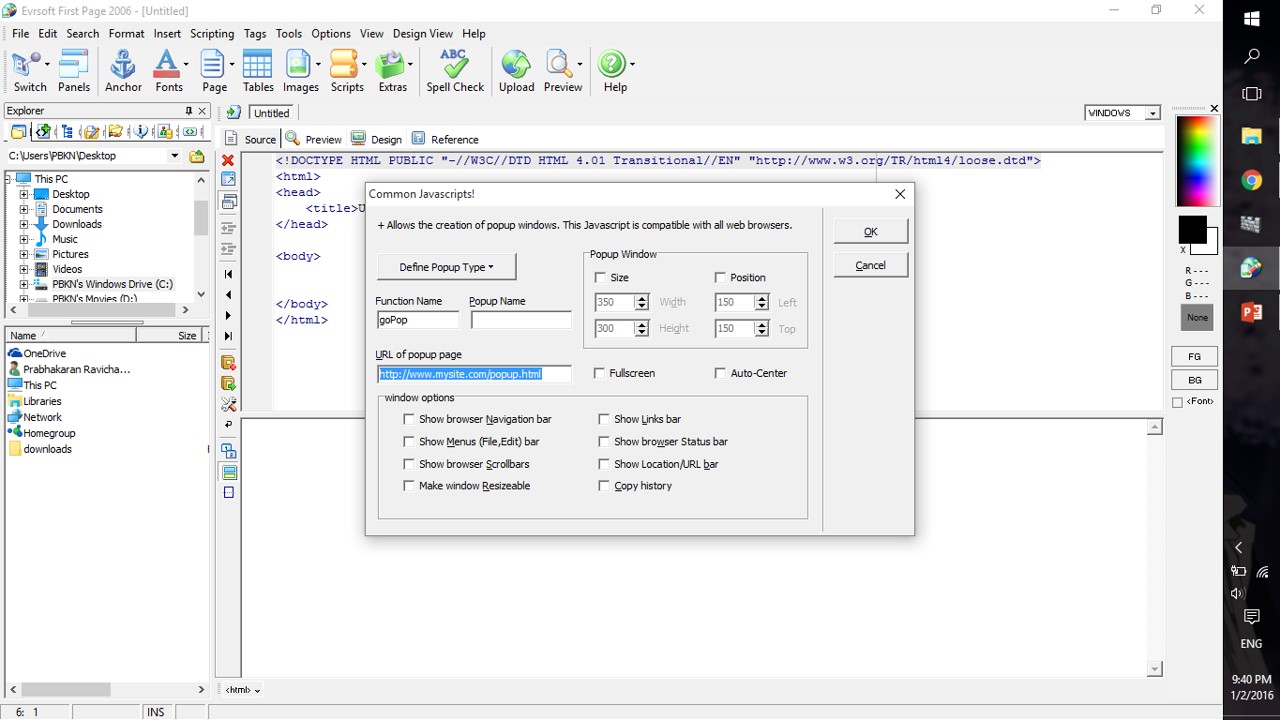Check the Auto-Center option
The width and height of the screenshot is (1280, 720).
click(x=720, y=373)
